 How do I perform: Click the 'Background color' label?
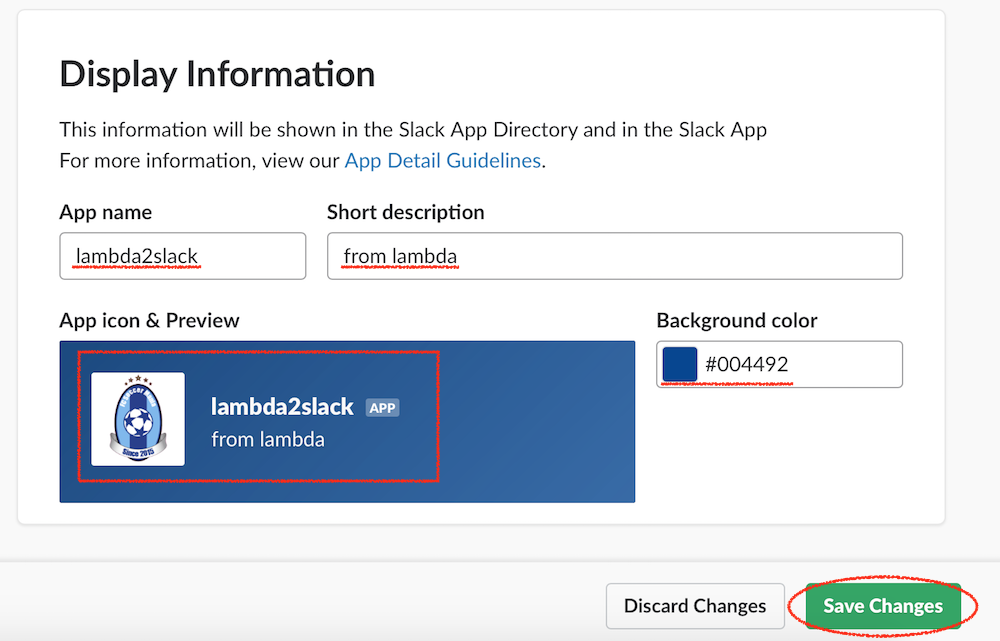736,320
